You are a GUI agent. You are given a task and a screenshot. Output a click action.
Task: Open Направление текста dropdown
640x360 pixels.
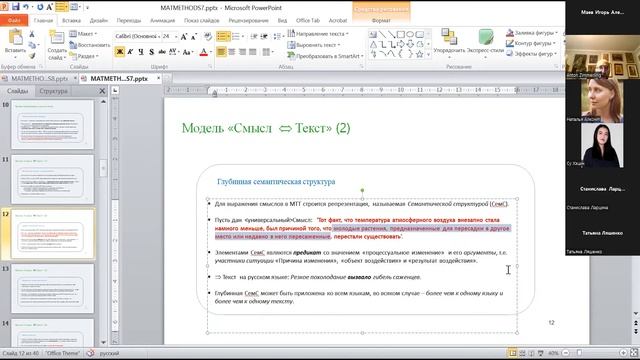pyautogui.click(x=318, y=33)
